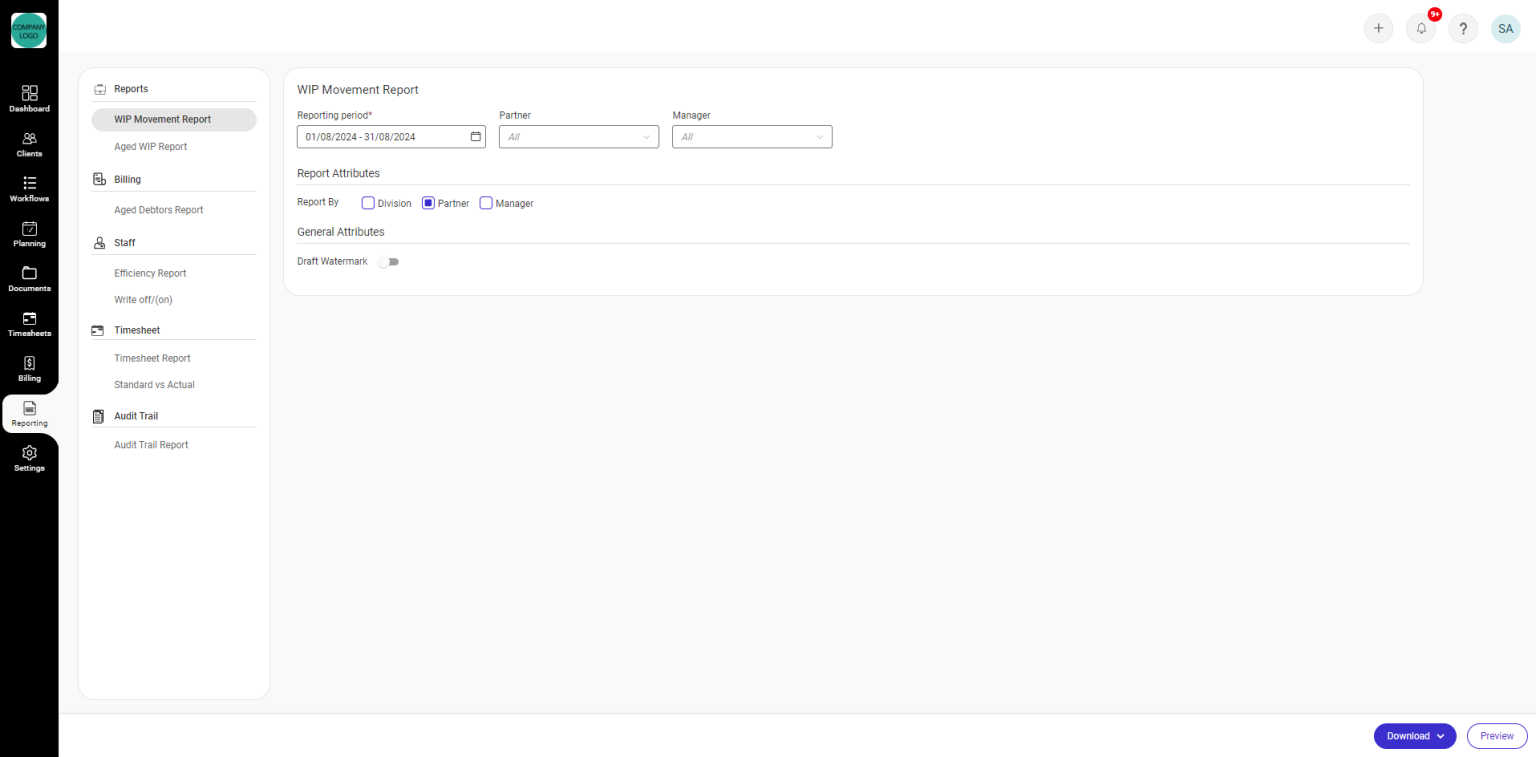Click the Download button
Screen dimensions: 1536x757
pos(1406,735)
